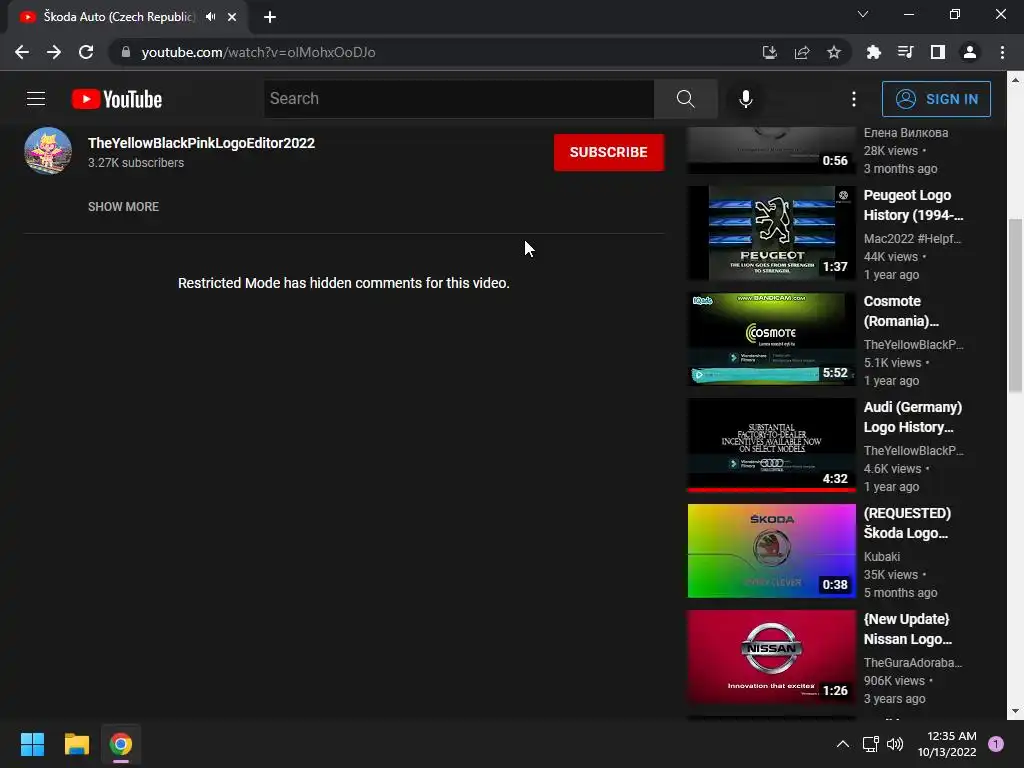This screenshot has width=1024, height=768.
Task: Open clock and date 12:35 AM
Action: [947, 744]
